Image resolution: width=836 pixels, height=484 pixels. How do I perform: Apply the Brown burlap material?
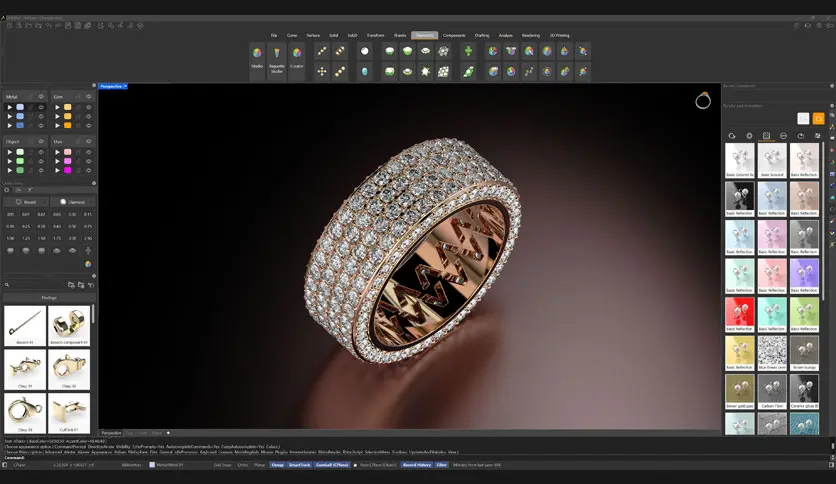(804, 353)
